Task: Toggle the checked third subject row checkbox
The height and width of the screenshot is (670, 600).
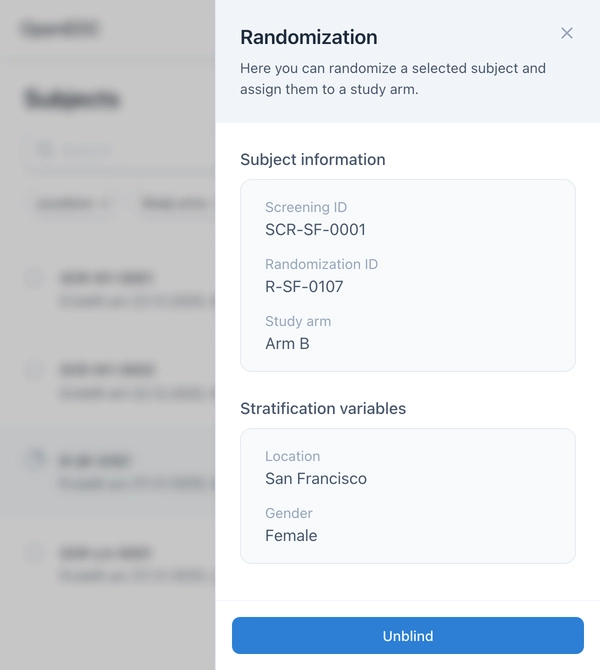Action: click(x=35, y=459)
